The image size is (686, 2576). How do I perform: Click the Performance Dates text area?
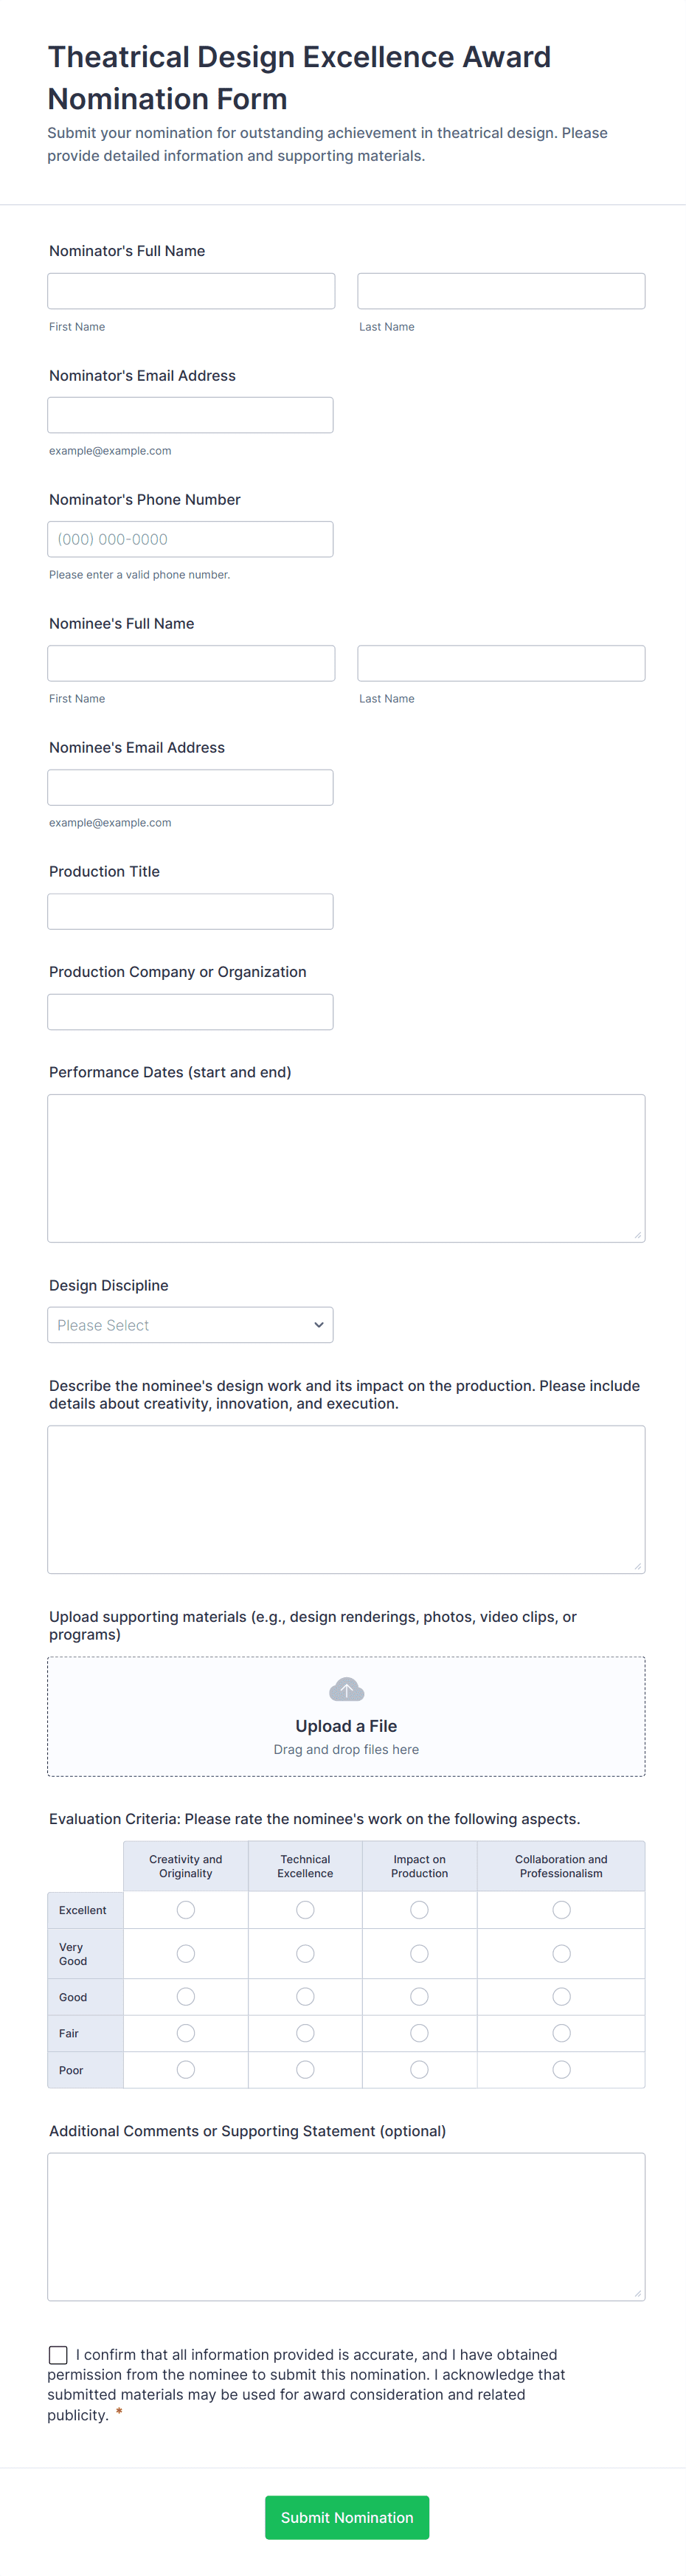point(346,1168)
